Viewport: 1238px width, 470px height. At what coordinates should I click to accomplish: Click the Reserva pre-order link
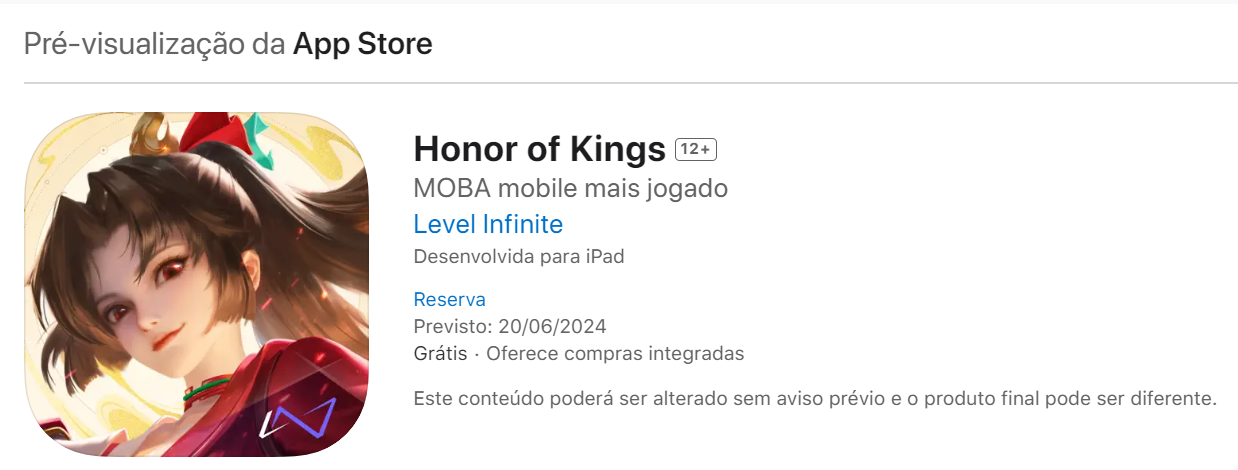449,299
